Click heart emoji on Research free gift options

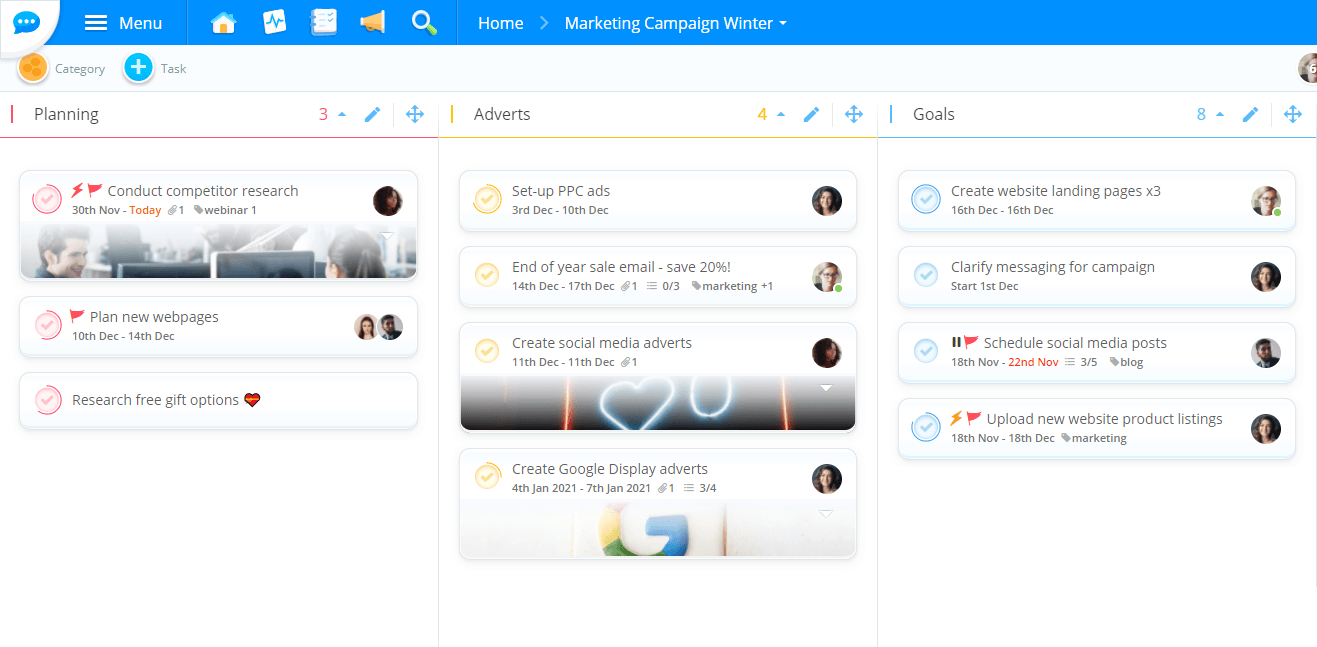252,400
